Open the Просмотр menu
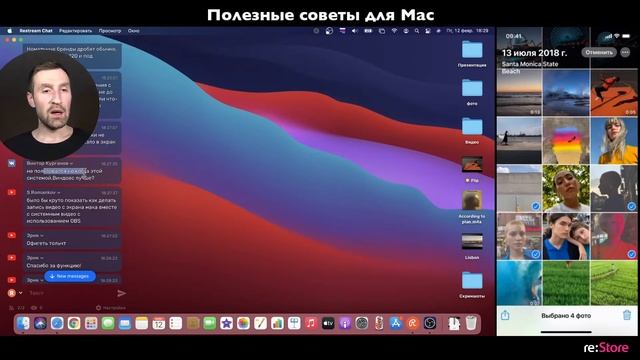The width and height of the screenshot is (640, 360). click(x=110, y=31)
